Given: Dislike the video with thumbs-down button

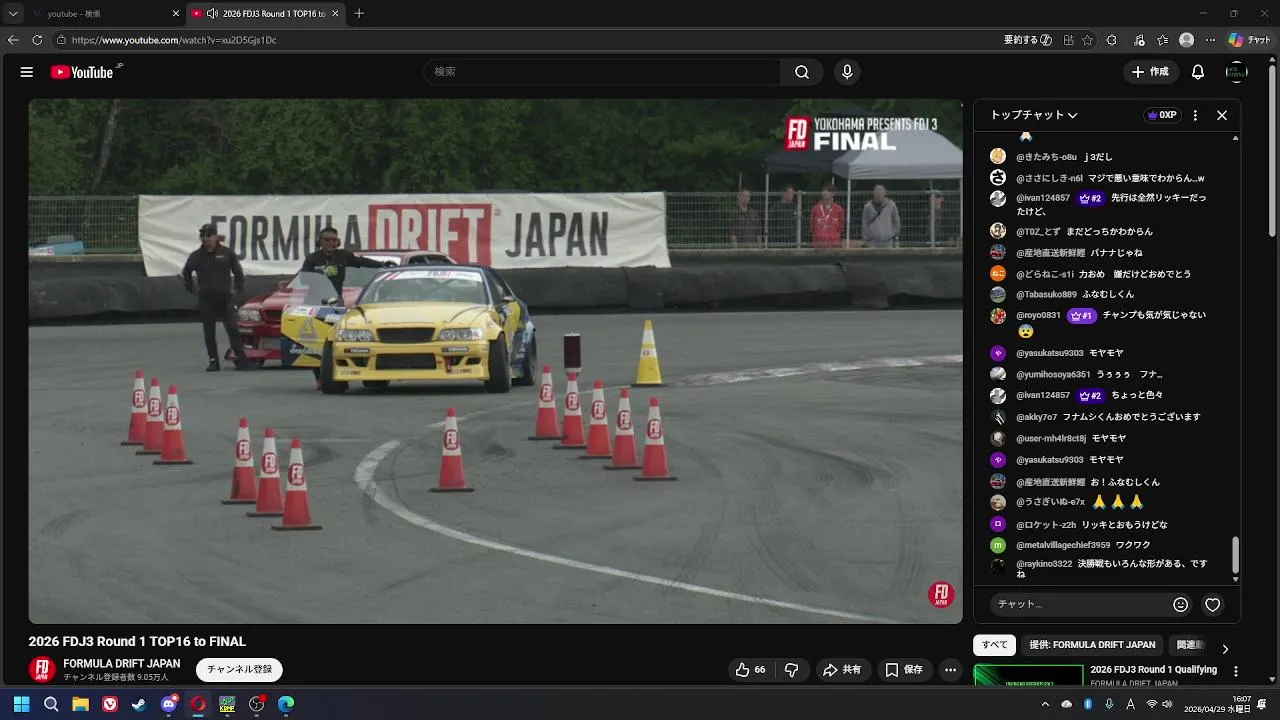Looking at the screenshot, I should 791,670.
